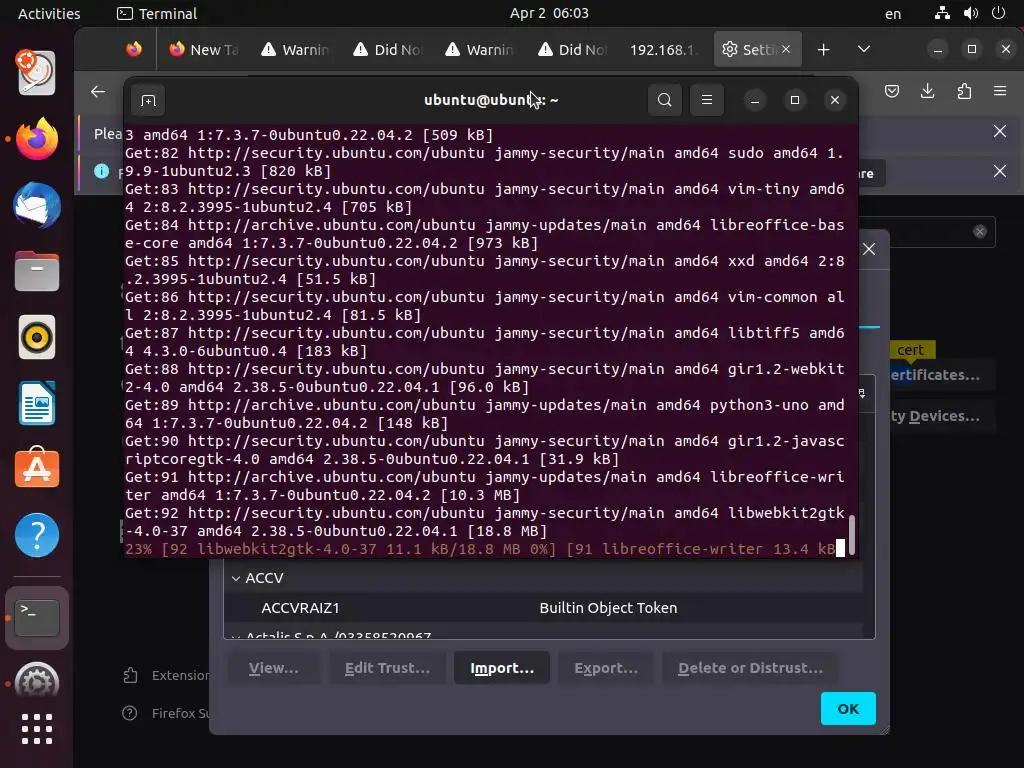Image resolution: width=1024 pixels, height=768 pixels.
Task: Switch to the first Warning tab
Action: [x=296, y=50]
